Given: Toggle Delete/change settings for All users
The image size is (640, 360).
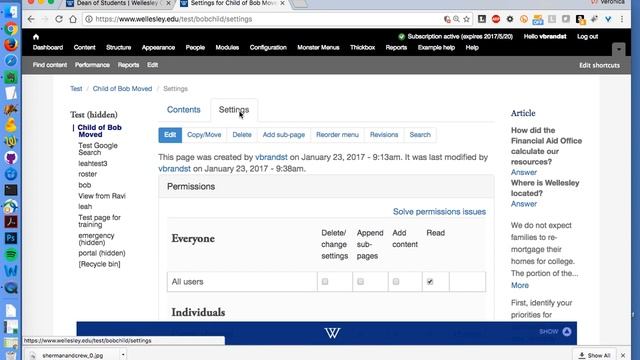Looking at the screenshot, I should point(325,282).
